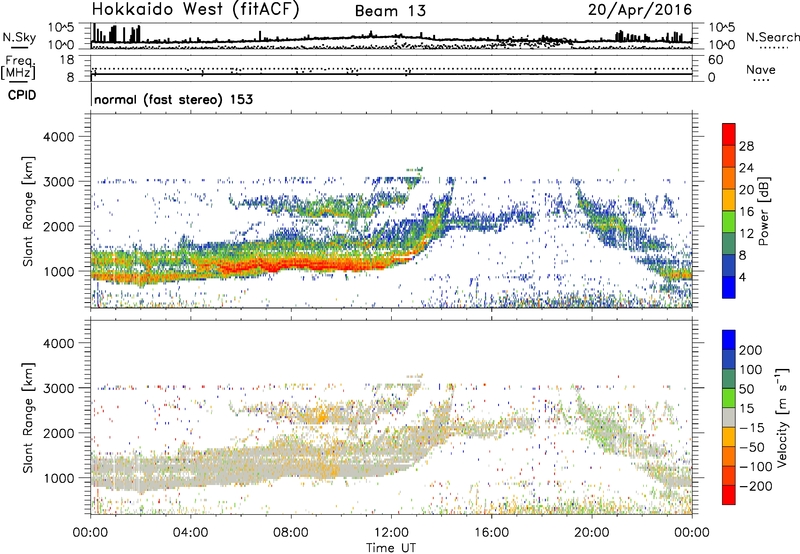The height and width of the screenshot is (554, 800).
Task: Click the 50 label on velocity colorbar
Action: [746, 389]
